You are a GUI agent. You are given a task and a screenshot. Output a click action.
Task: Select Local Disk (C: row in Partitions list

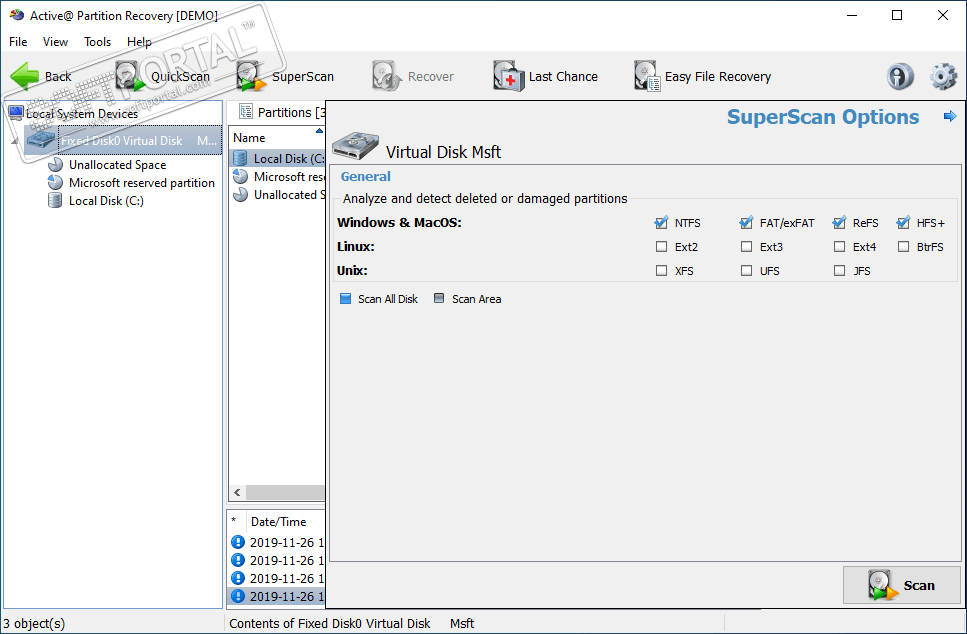click(279, 158)
